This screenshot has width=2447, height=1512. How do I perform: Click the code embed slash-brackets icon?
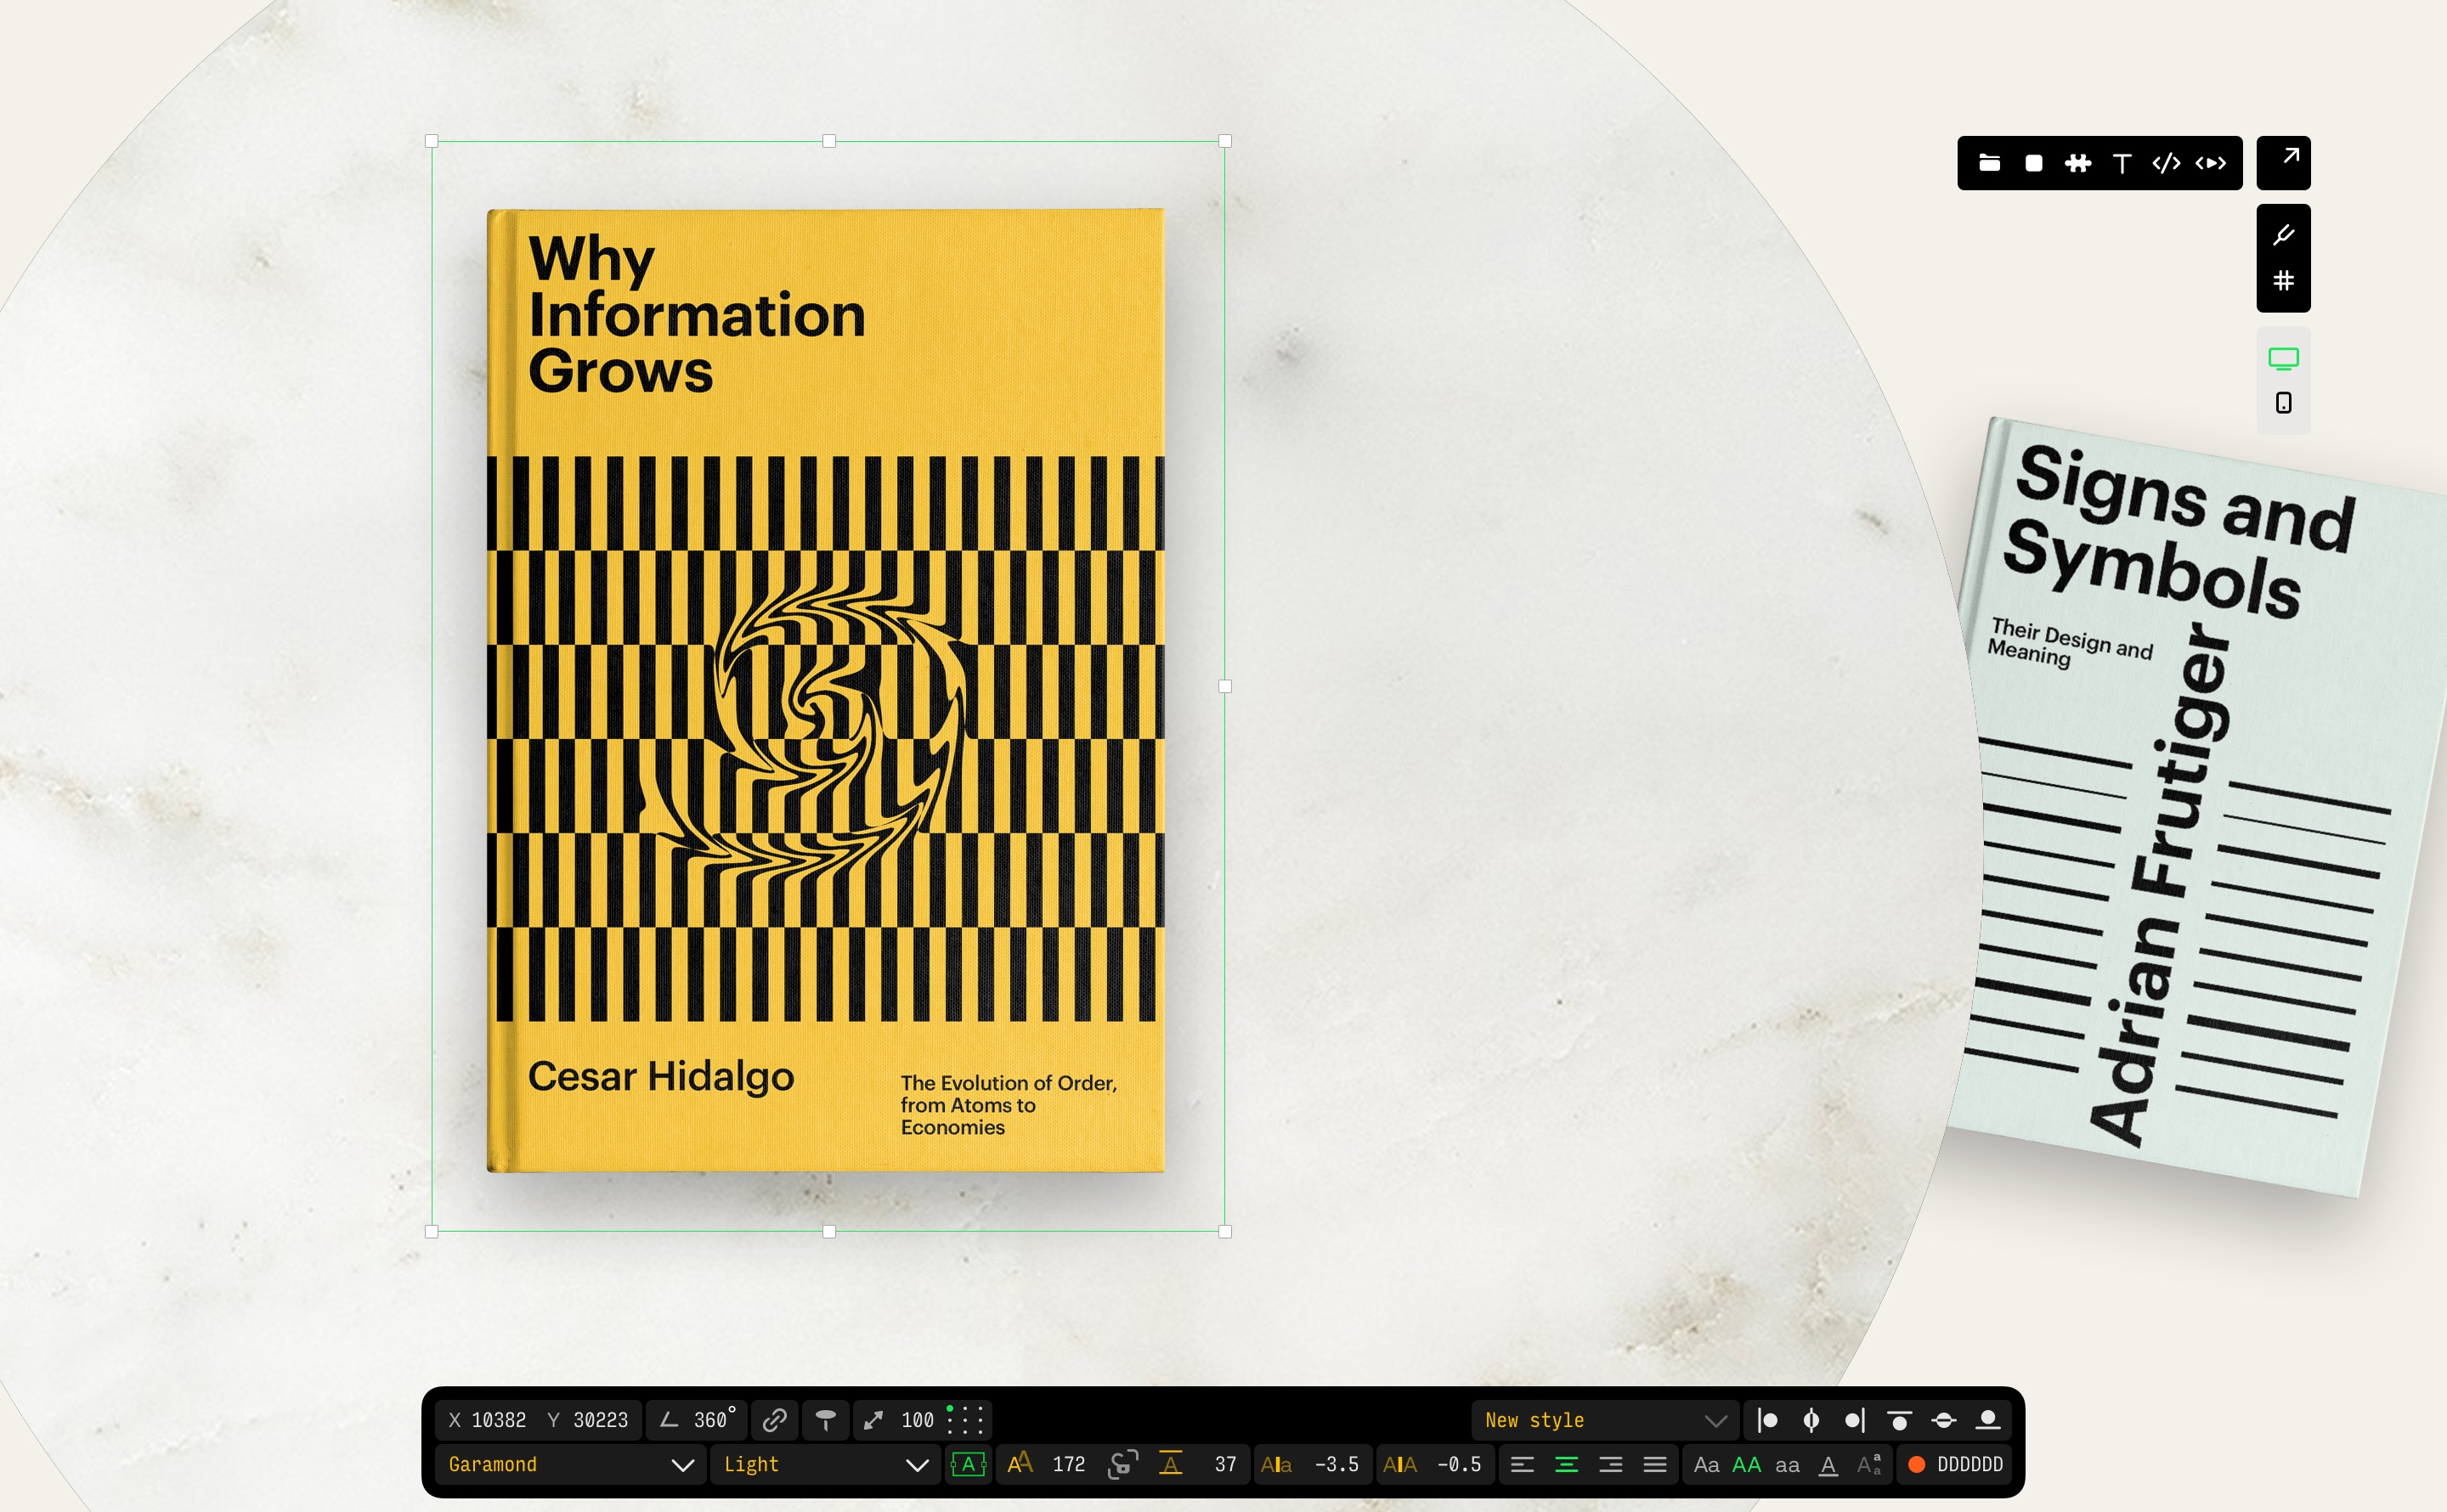[2166, 163]
